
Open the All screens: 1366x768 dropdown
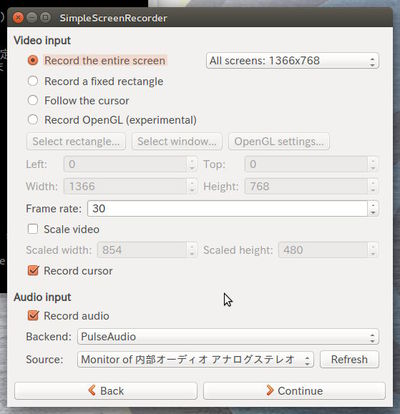coord(292,61)
